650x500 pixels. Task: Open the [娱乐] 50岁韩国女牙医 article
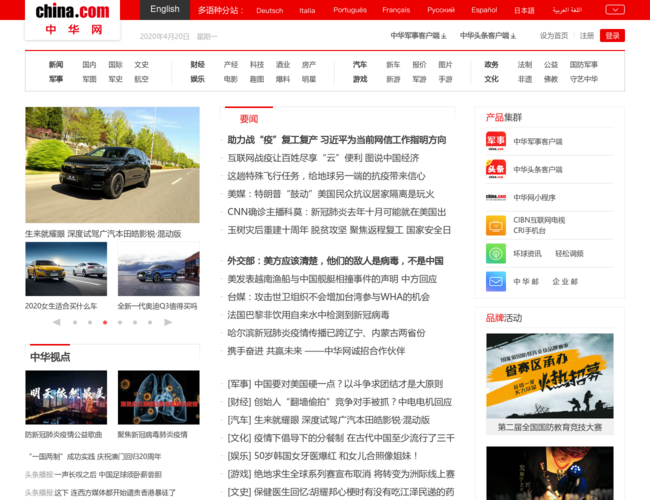coord(323,456)
